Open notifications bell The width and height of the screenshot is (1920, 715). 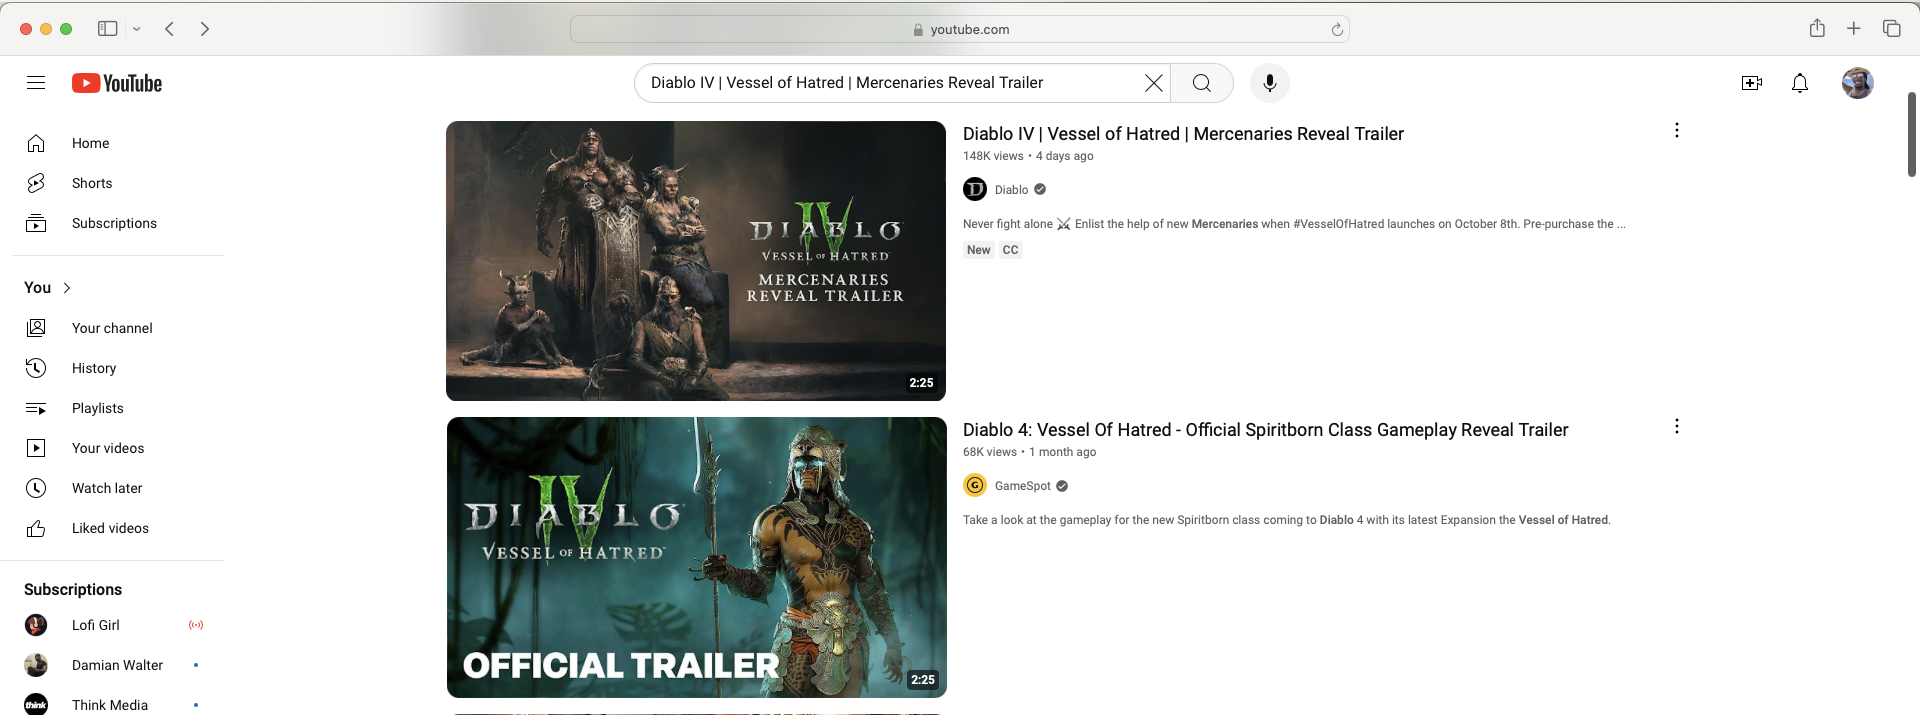click(1800, 83)
